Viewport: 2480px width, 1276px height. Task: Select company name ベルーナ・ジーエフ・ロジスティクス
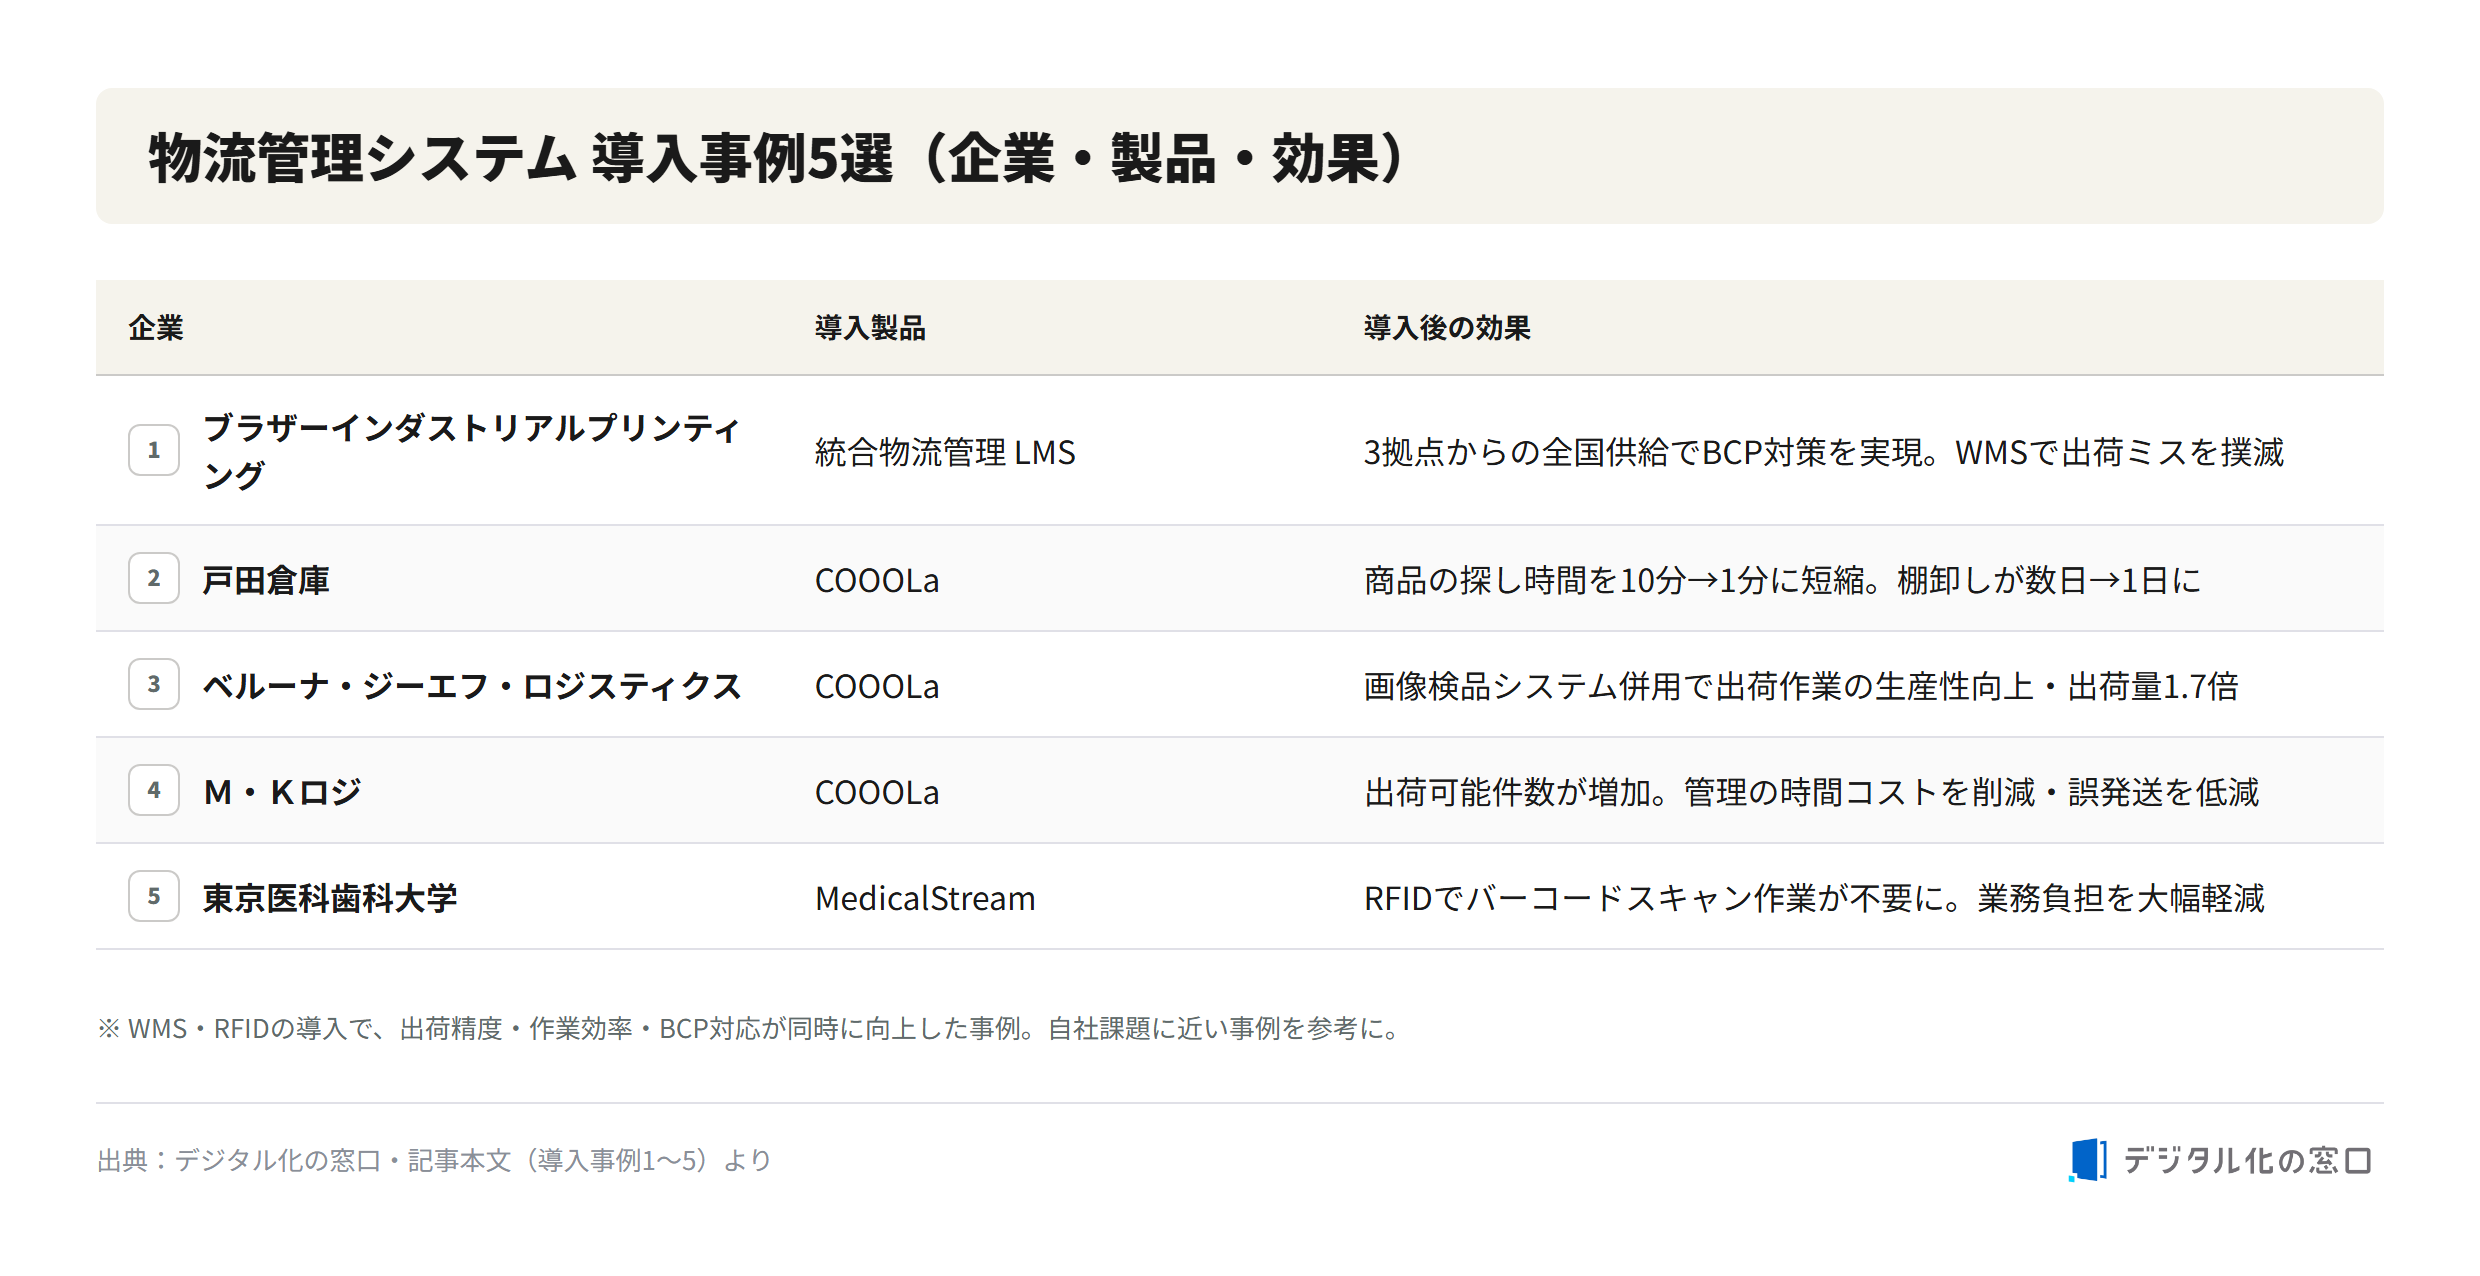472,686
